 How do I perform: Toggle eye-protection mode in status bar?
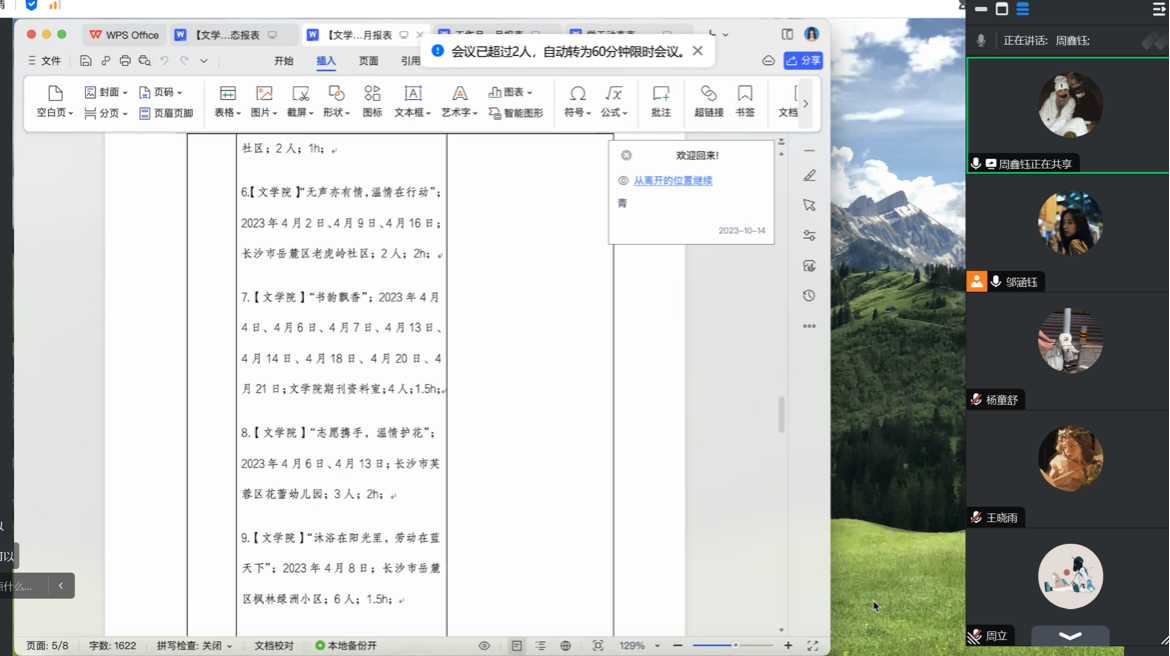[484, 646]
